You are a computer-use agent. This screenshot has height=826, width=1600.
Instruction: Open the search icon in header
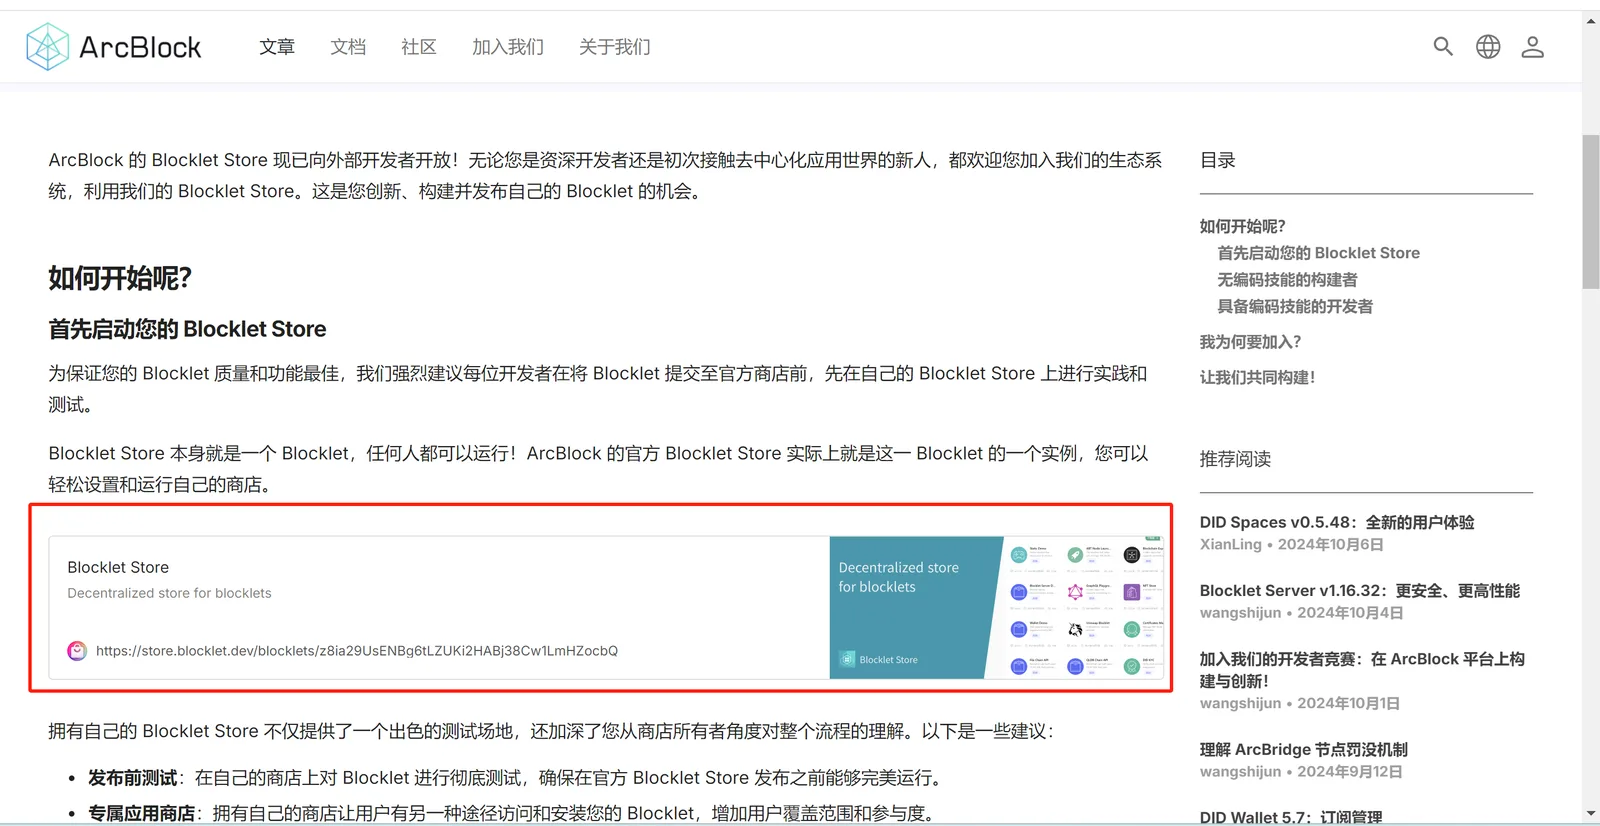point(1443,46)
